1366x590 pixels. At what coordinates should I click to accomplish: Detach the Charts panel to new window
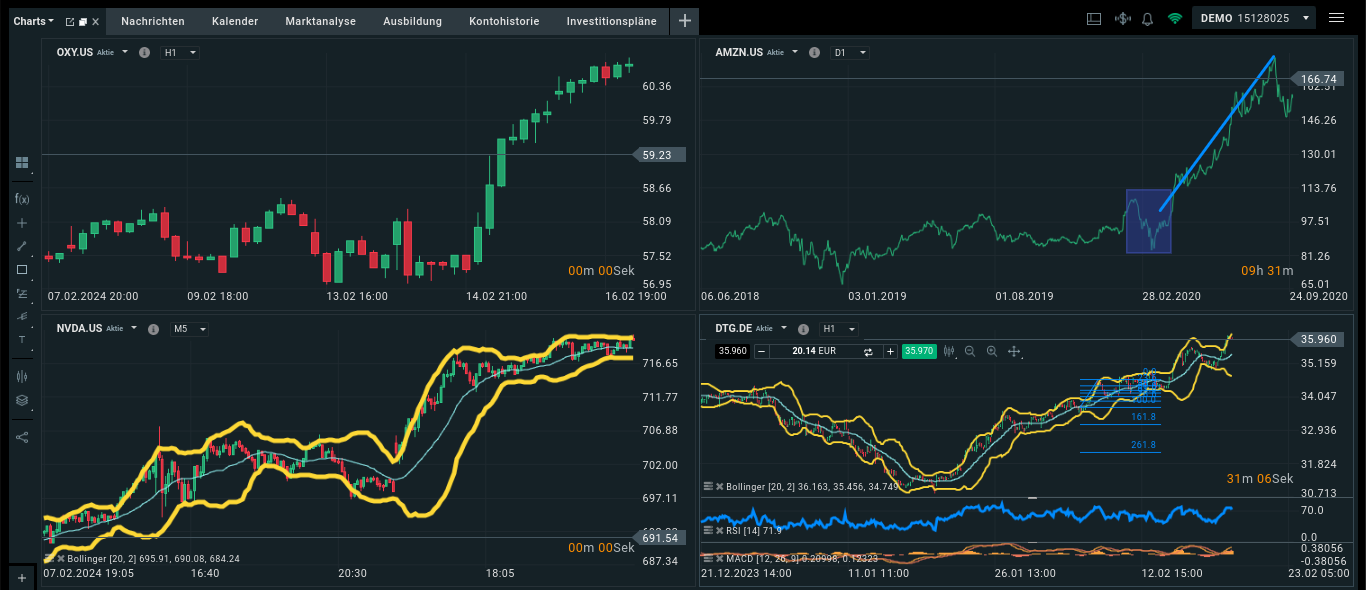tap(69, 21)
